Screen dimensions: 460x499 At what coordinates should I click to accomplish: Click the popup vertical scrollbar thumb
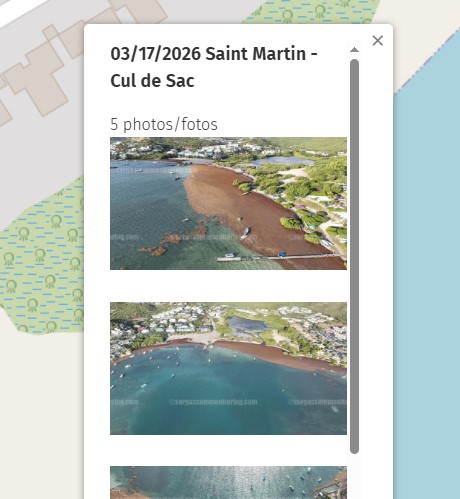click(x=354, y=256)
